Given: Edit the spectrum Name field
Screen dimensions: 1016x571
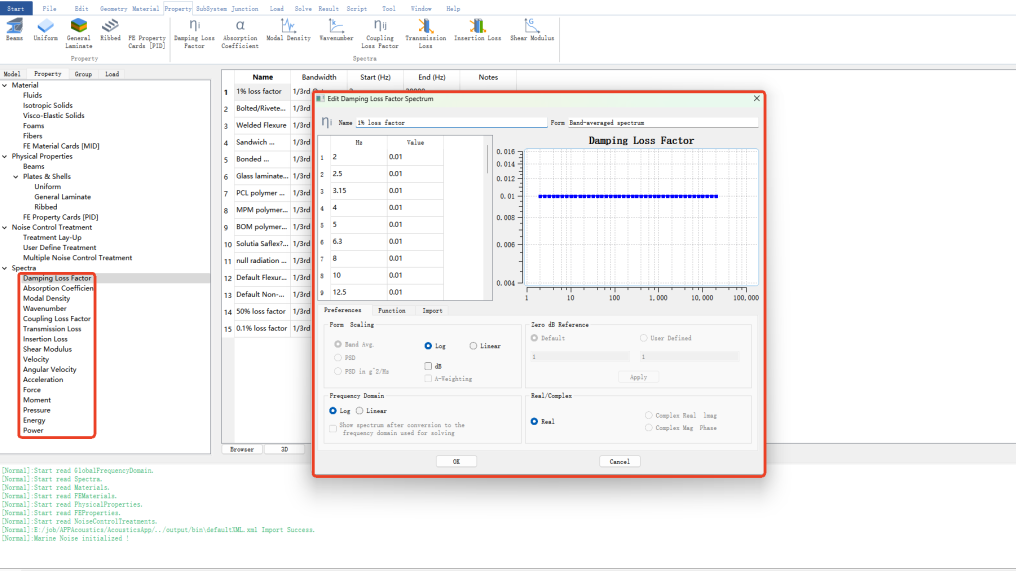Looking at the screenshot, I should [451, 122].
